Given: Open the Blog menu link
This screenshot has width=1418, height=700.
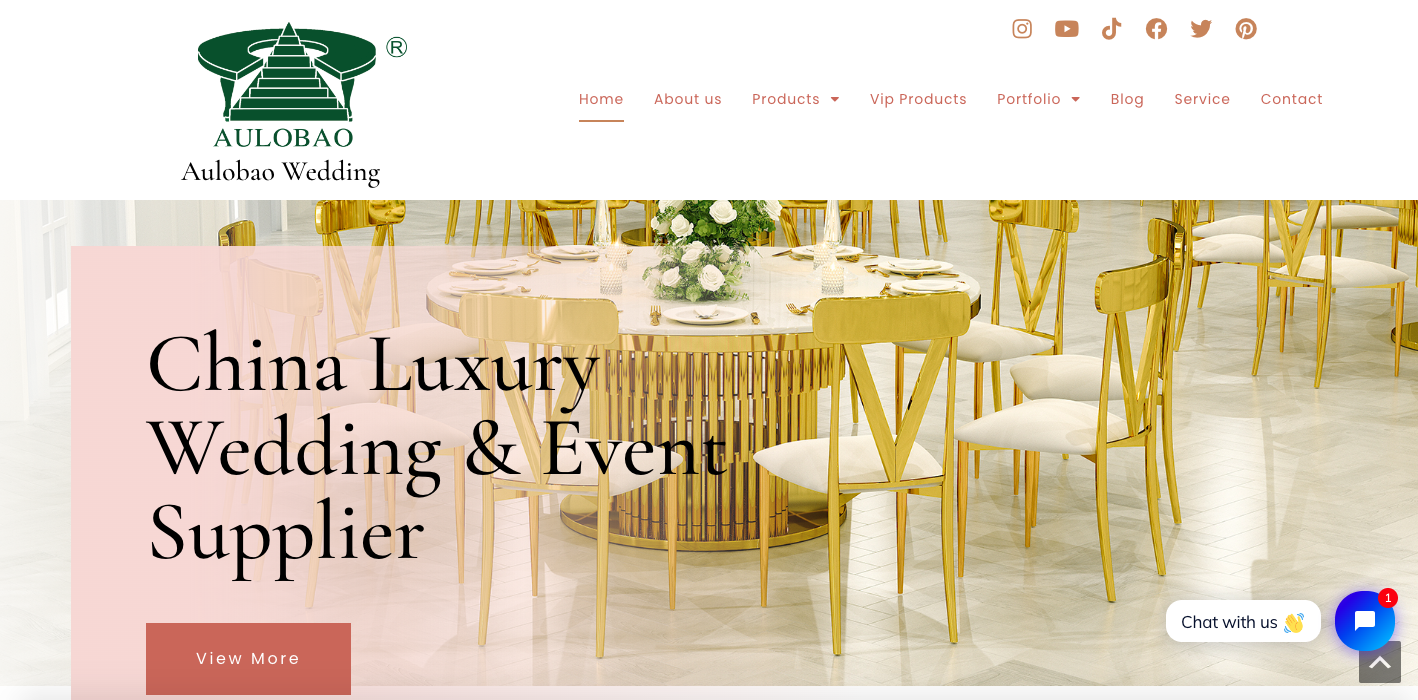Looking at the screenshot, I should [1127, 99].
